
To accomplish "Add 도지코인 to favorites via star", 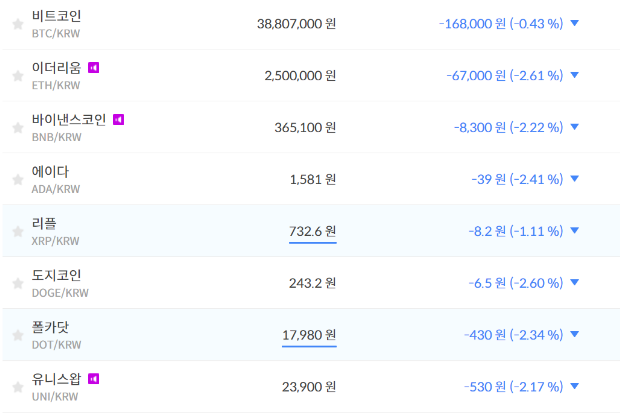I will point(17,283).
